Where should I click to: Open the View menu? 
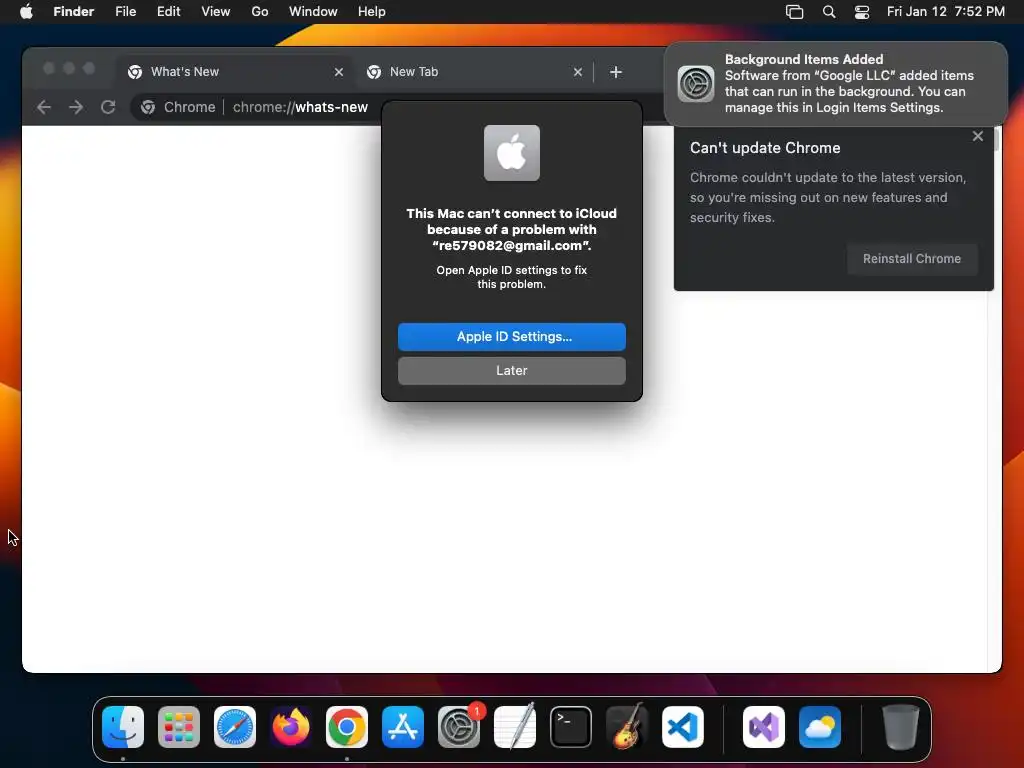[216, 12]
